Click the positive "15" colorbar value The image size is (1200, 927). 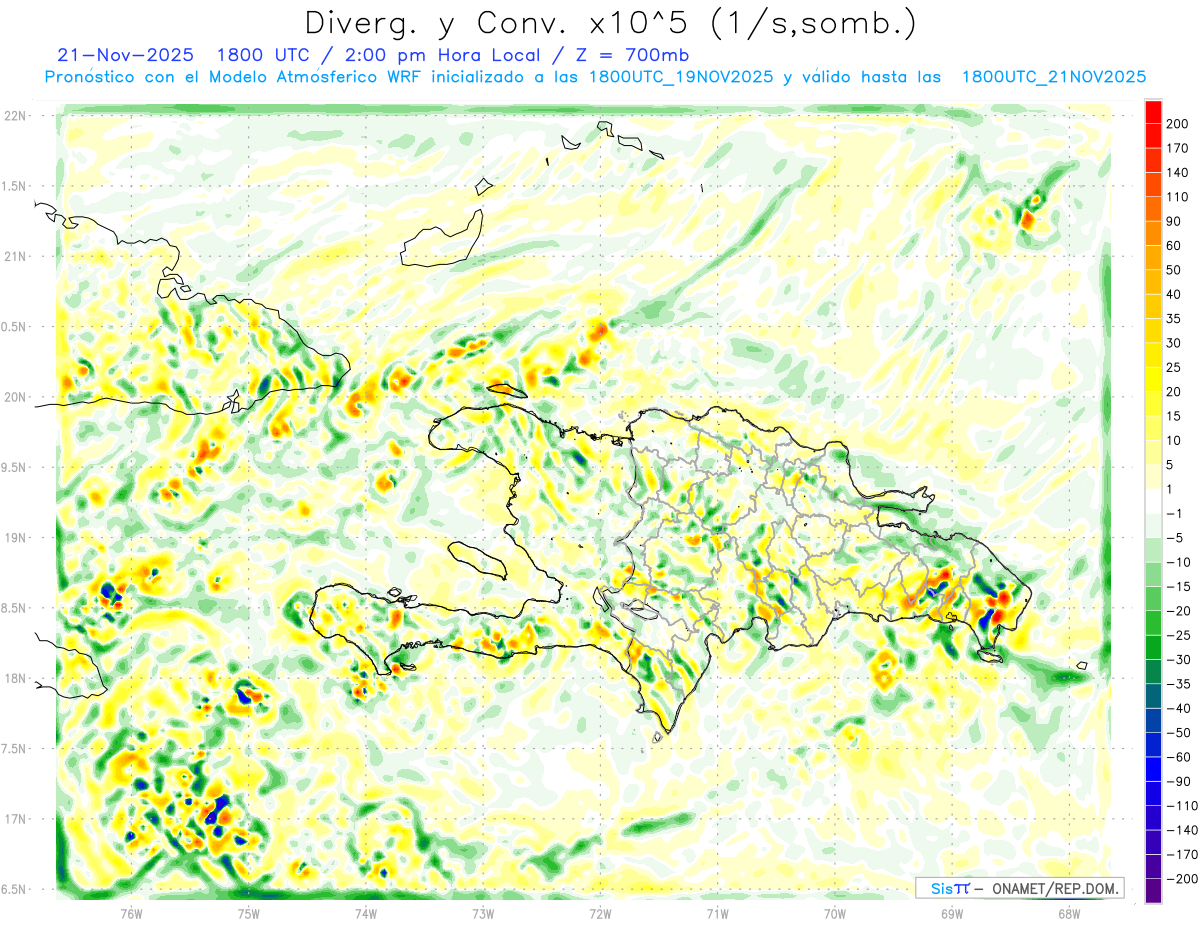[1174, 416]
